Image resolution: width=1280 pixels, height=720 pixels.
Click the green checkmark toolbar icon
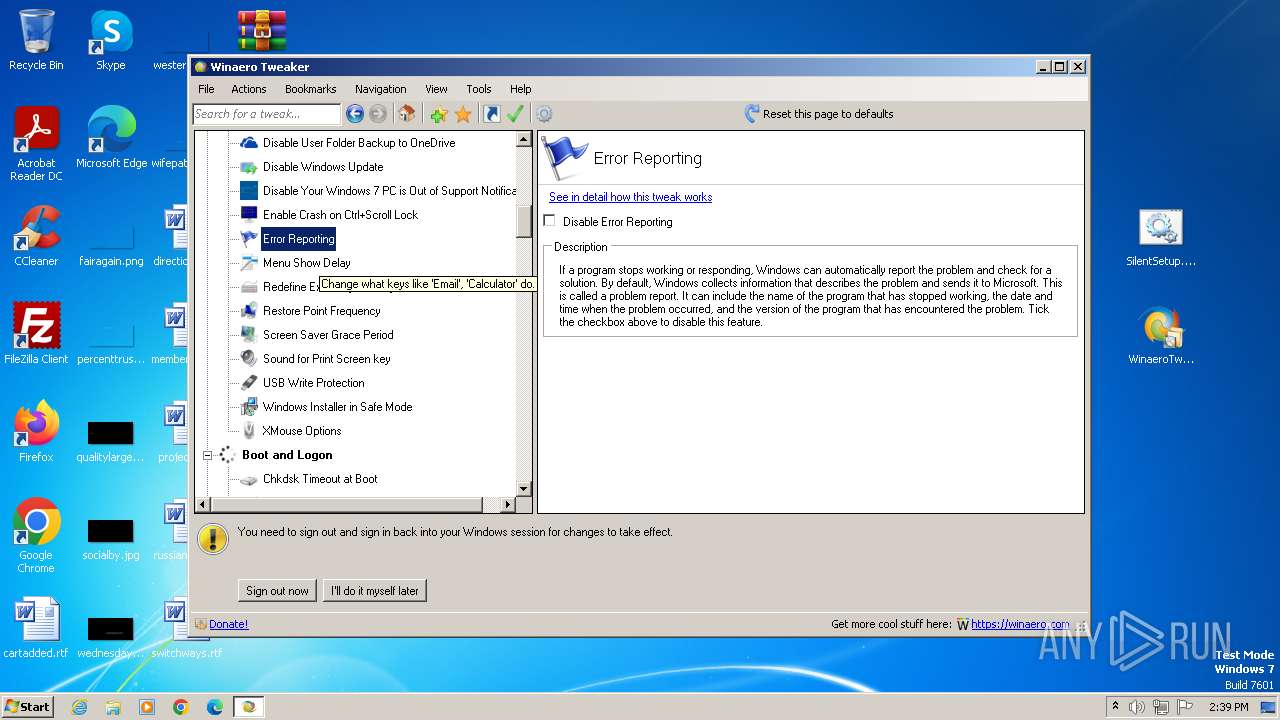pyautogui.click(x=515, y=114)
